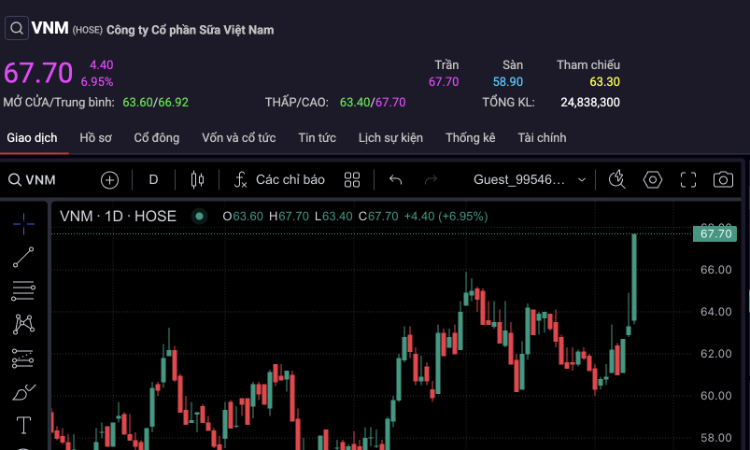Select the brush drawing tool
Viewport: 750px width, 450px height.
click(x=23, y=392)
